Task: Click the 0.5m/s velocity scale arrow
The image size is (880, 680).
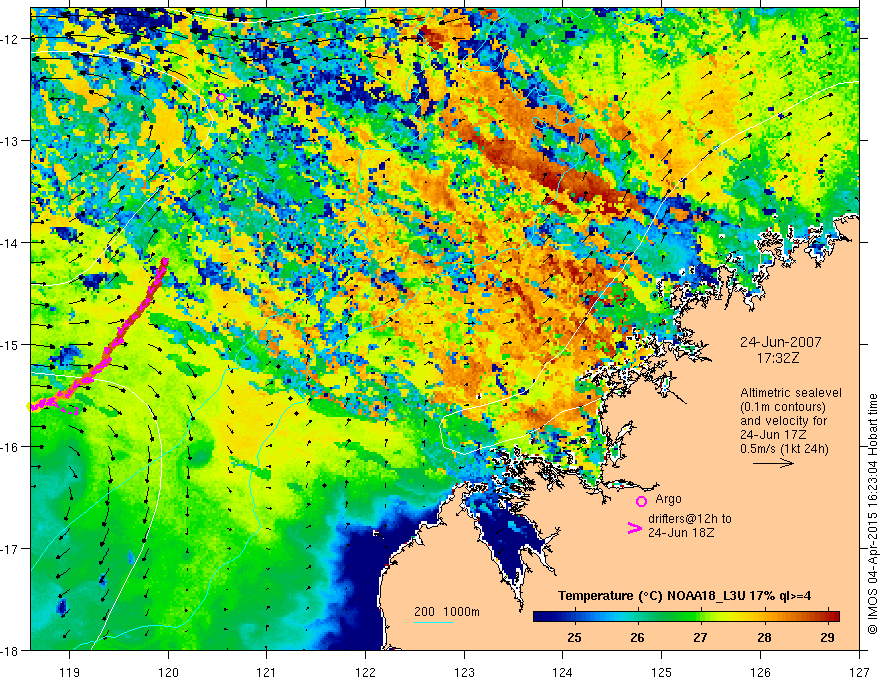Action: click(x=773, y=463)
